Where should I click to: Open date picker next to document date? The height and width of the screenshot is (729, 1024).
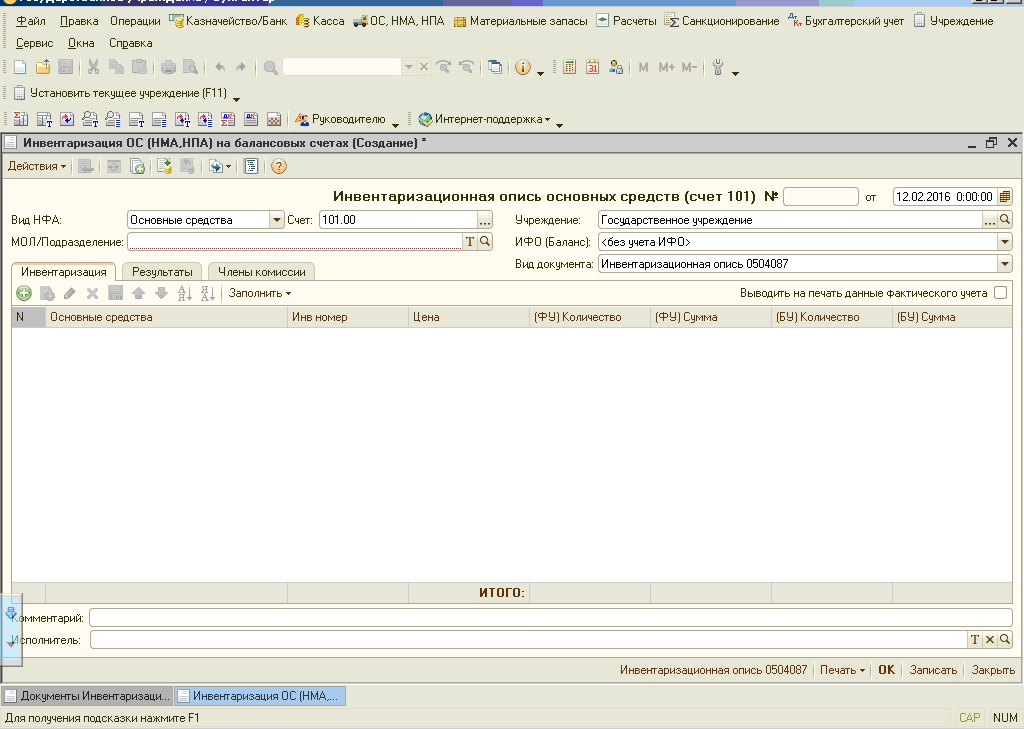click(x=1005, y=197)
